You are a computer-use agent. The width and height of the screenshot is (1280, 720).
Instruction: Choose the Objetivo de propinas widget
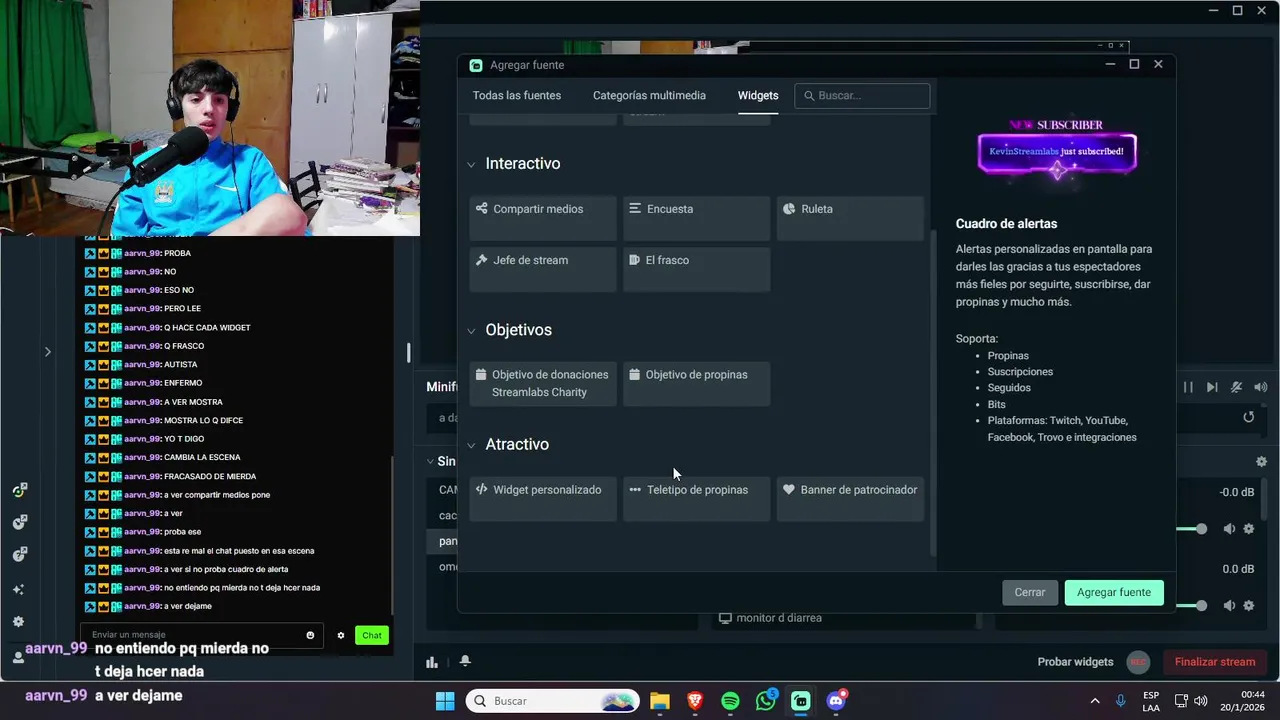697,383
